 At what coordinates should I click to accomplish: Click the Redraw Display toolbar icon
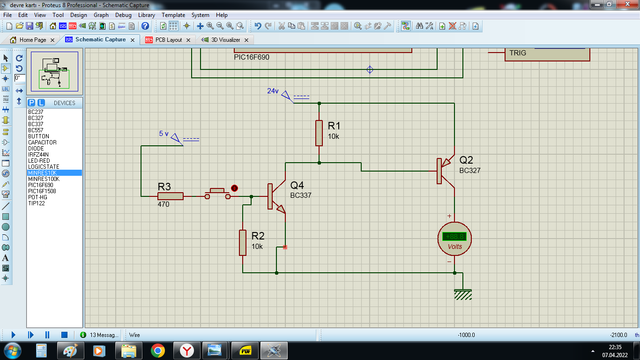163,26
